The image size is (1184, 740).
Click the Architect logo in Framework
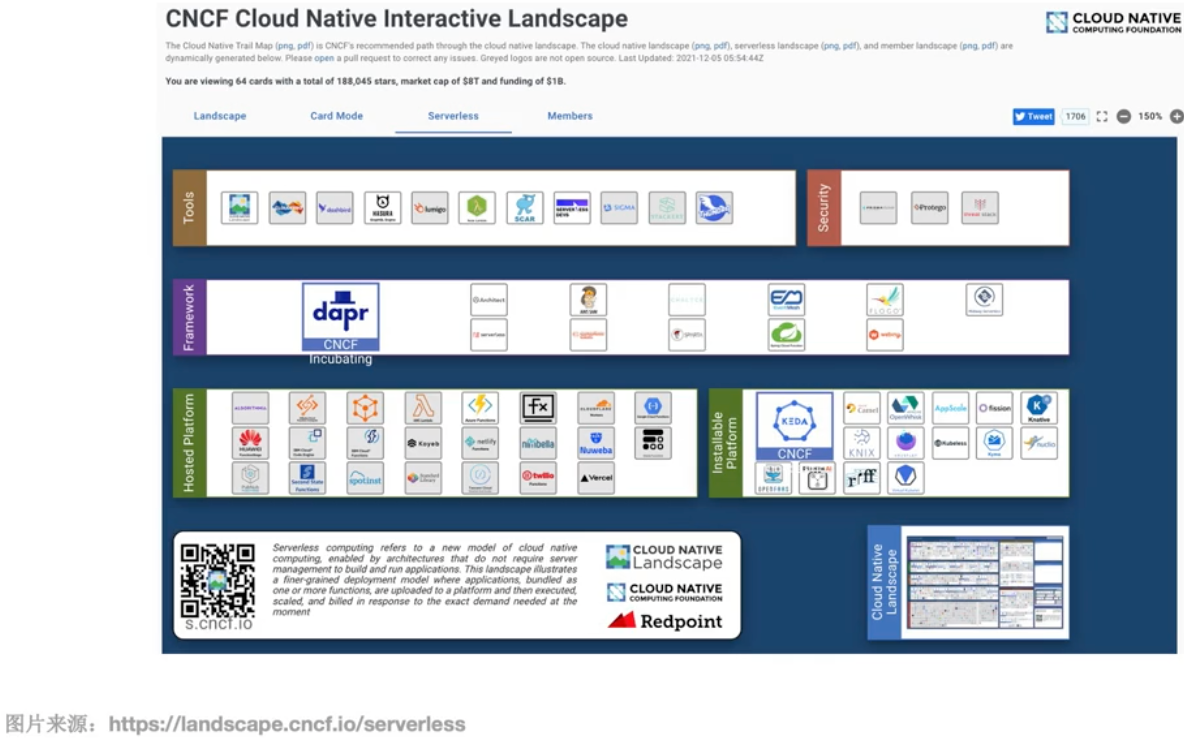pyautogui.click(x=489, y=300)
